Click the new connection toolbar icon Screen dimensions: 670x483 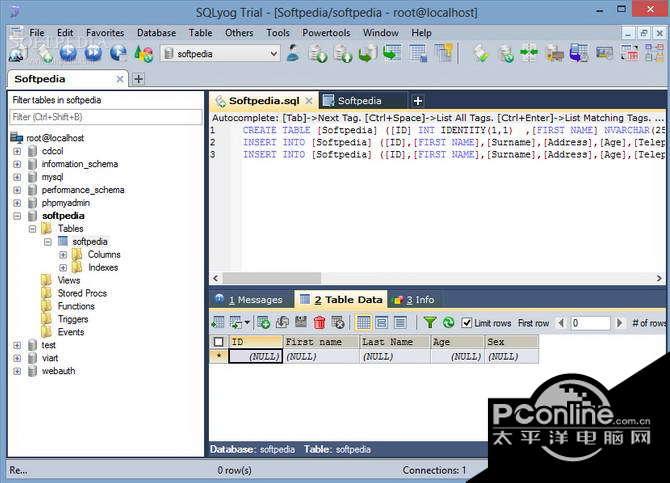[x=18, y=53]
